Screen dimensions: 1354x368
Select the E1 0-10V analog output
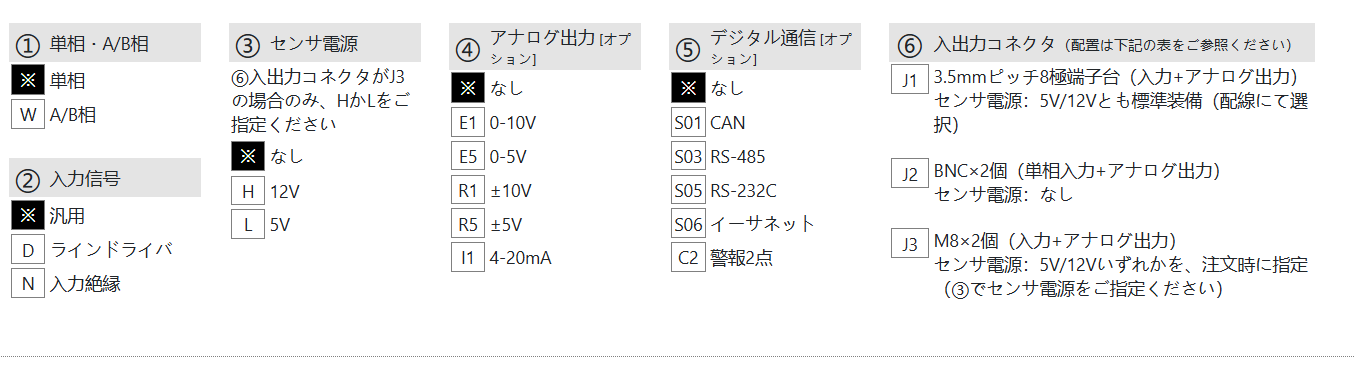point(468,123)
